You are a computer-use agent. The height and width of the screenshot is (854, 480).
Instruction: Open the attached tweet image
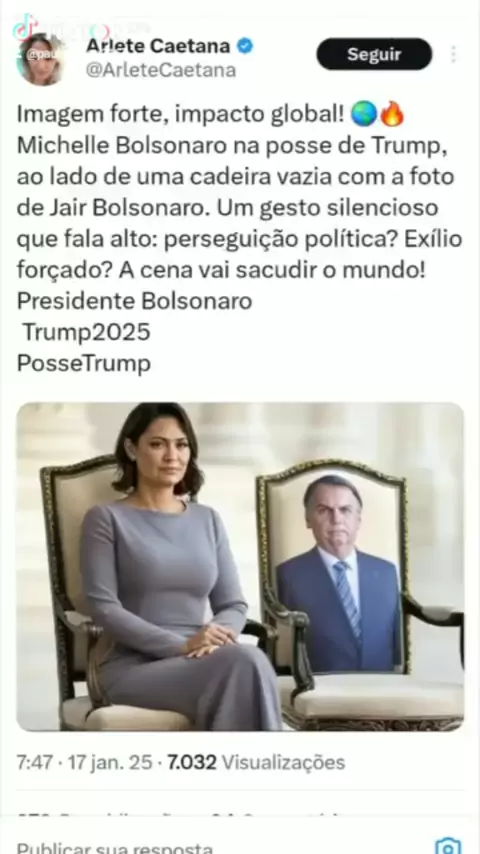point(240,566)
